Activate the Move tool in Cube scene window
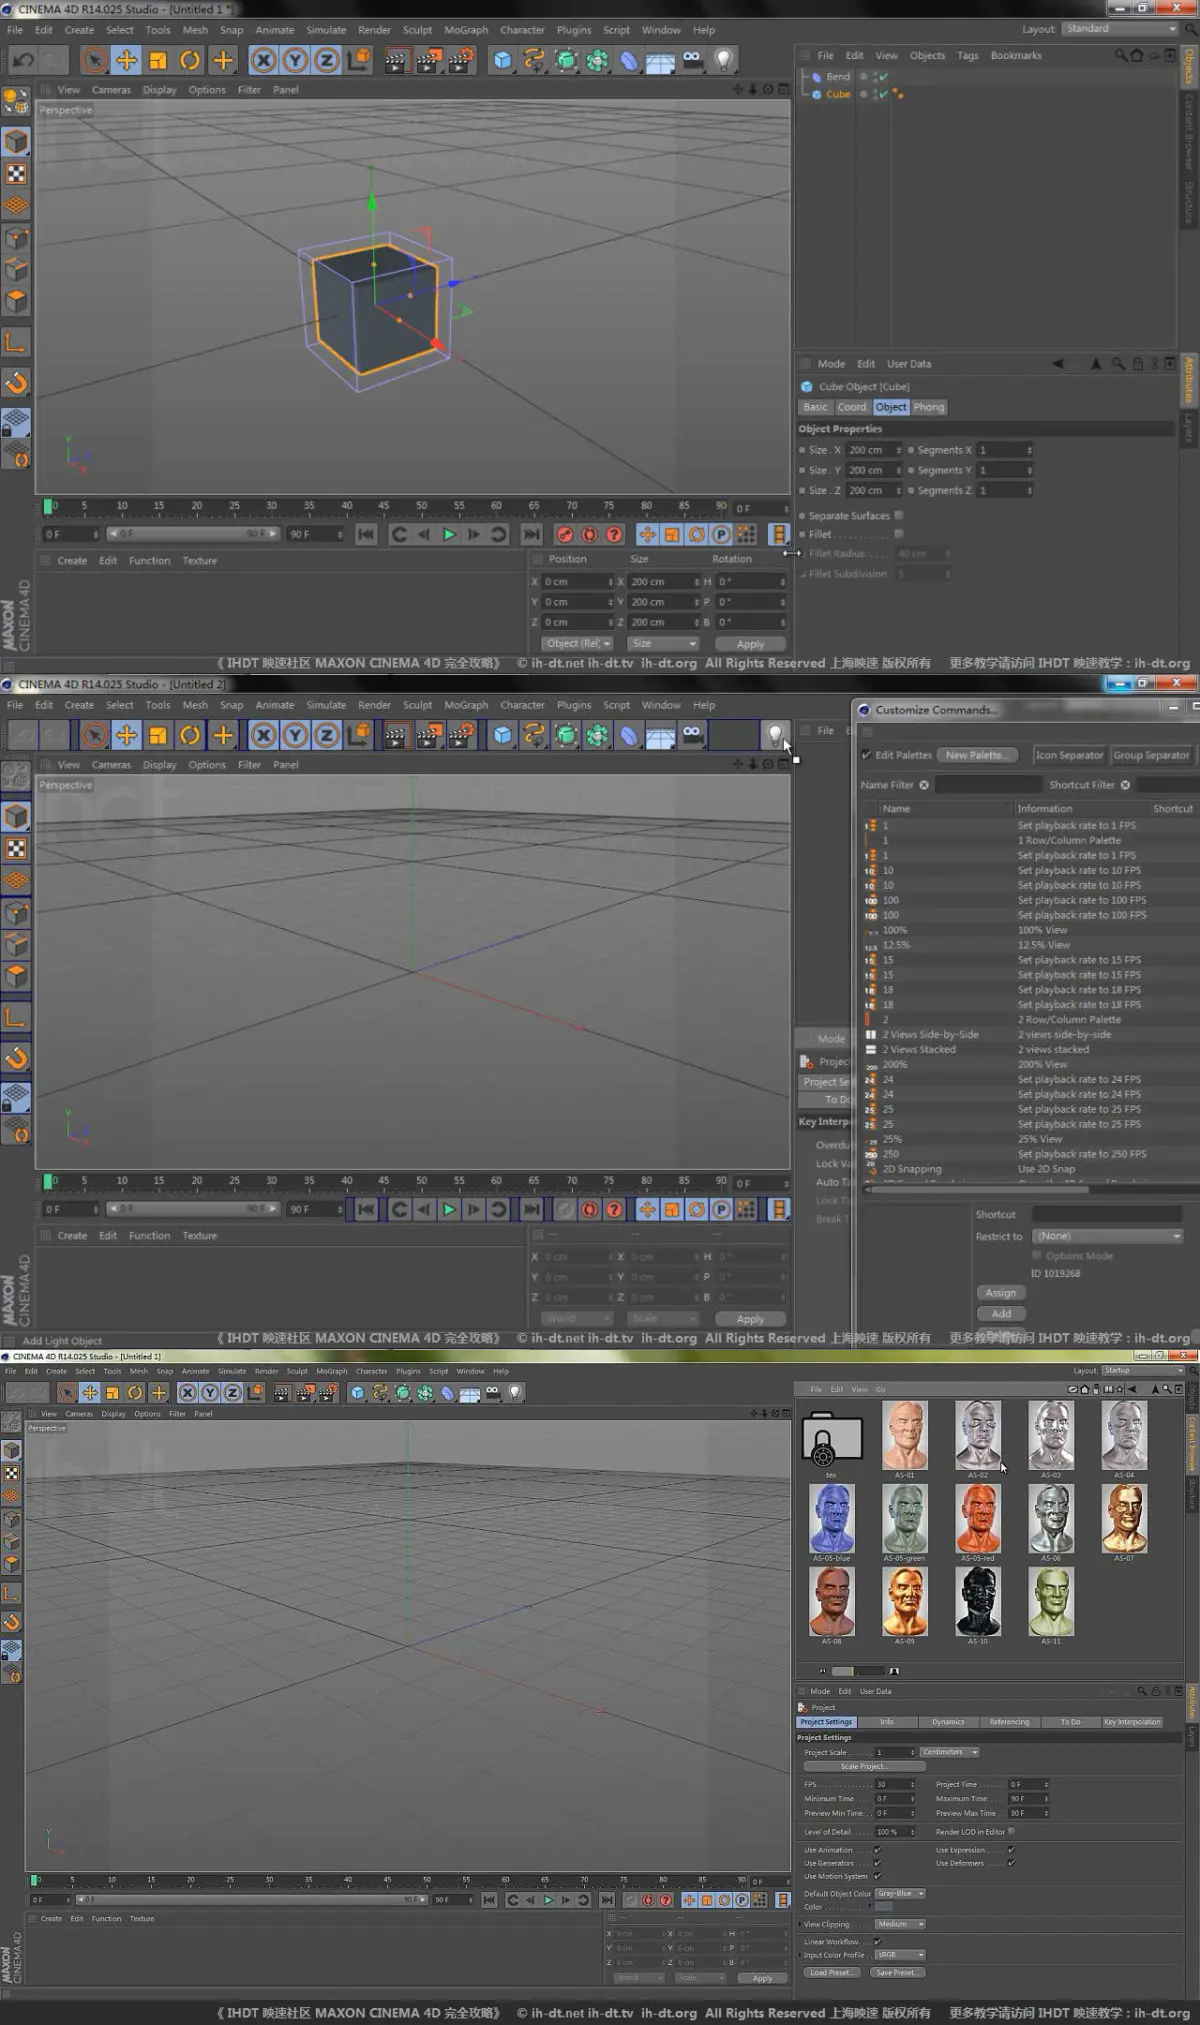Viewport: 1200px width, 2025px height. click(126, 61)
